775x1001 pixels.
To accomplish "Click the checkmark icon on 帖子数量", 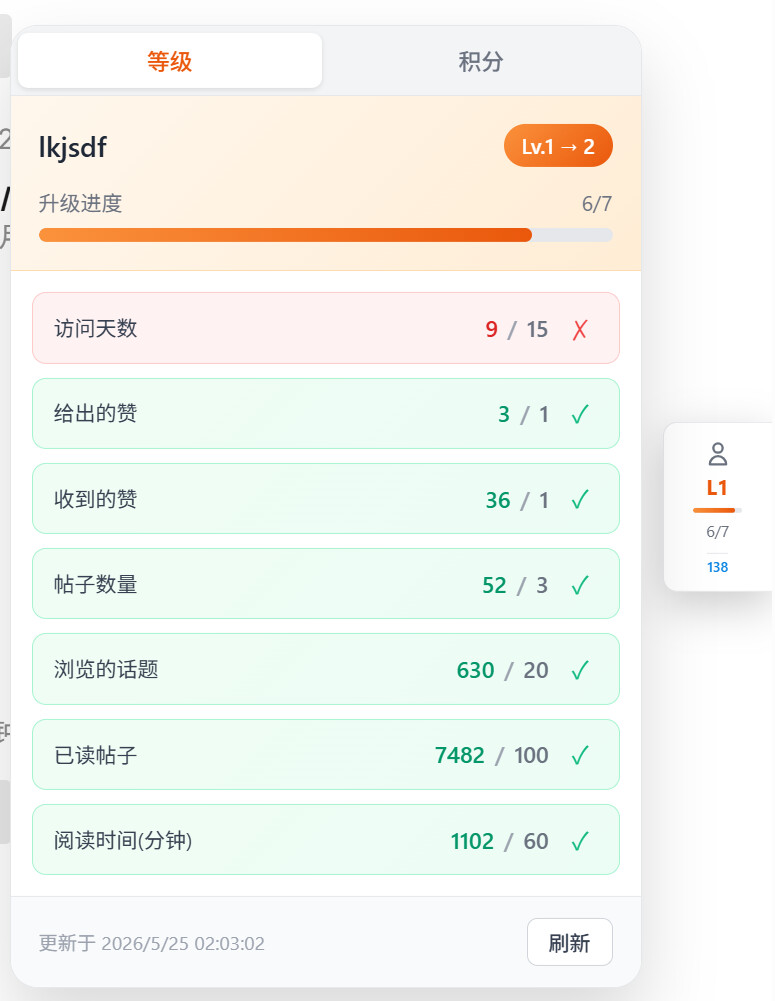I will 580,585.
